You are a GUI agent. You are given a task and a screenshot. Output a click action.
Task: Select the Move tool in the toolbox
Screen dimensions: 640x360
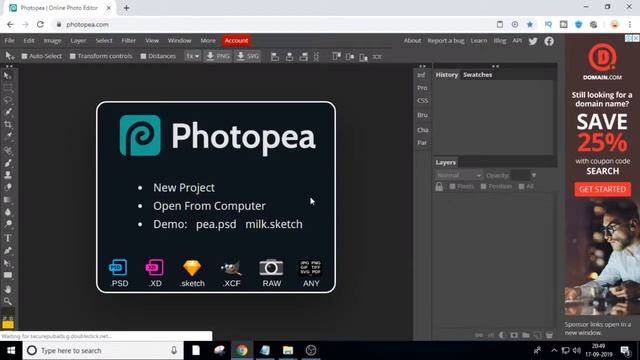[x=7, y=76]
